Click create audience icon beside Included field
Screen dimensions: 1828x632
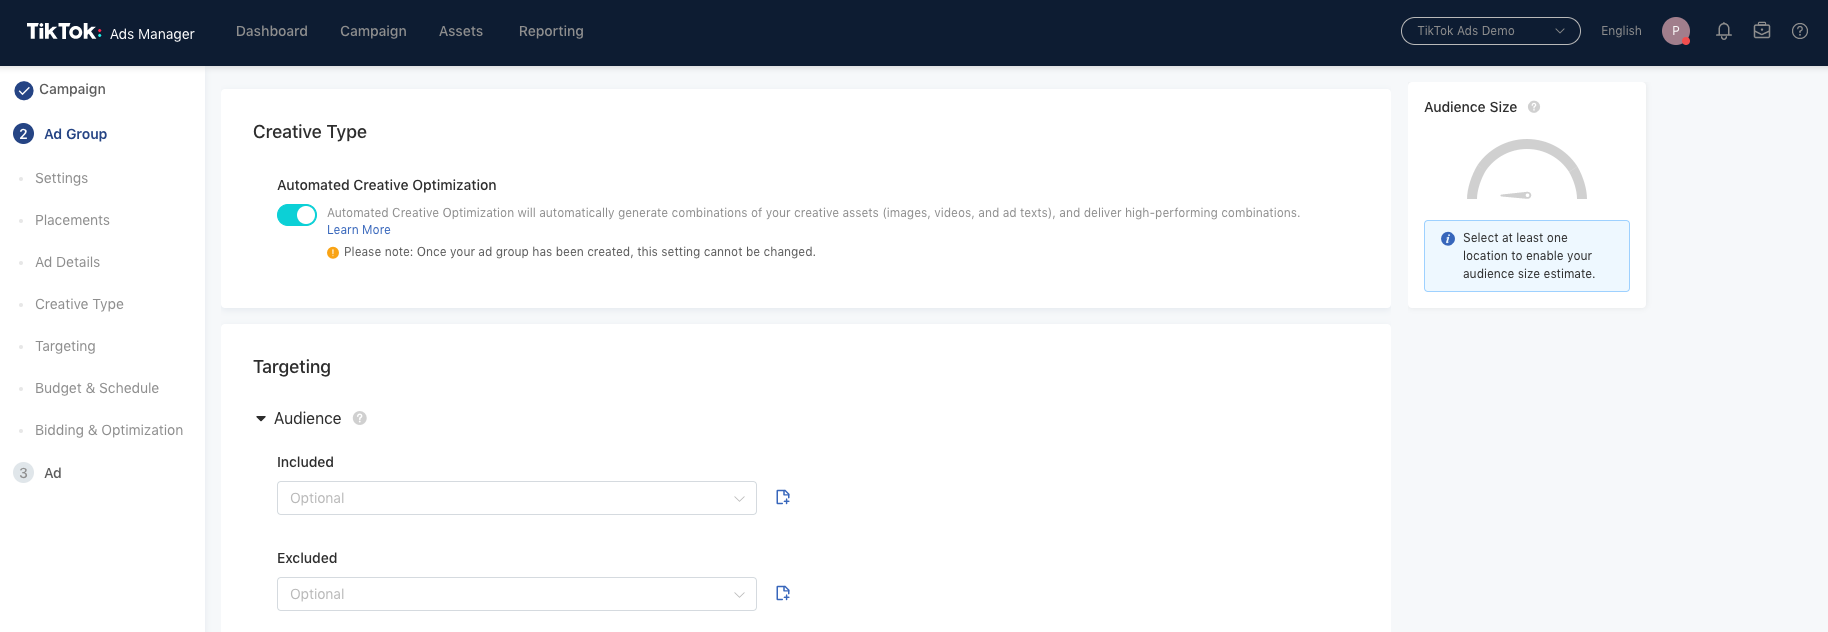click(x=783, y=497)
